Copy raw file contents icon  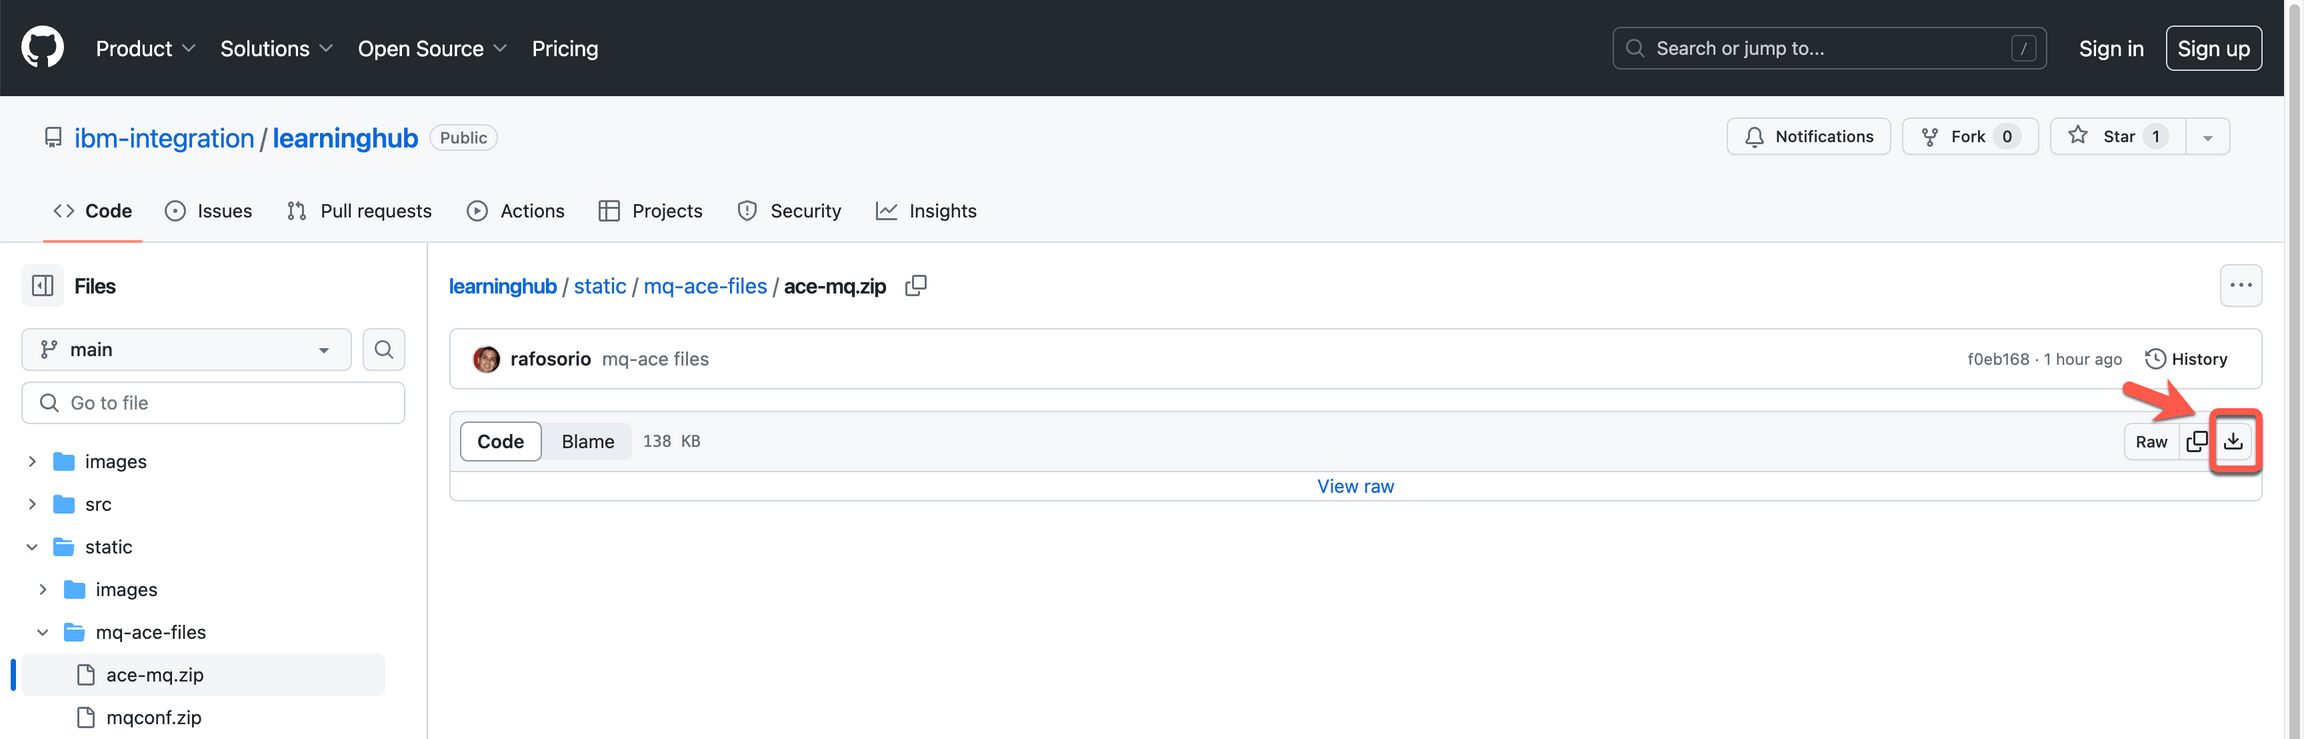click(2196, 441)
